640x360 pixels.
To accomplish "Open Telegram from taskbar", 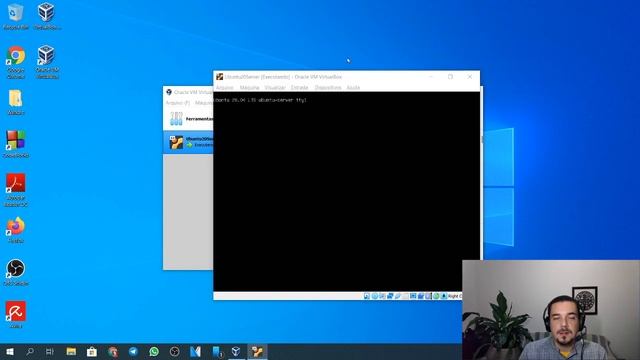I will (133, 351).
